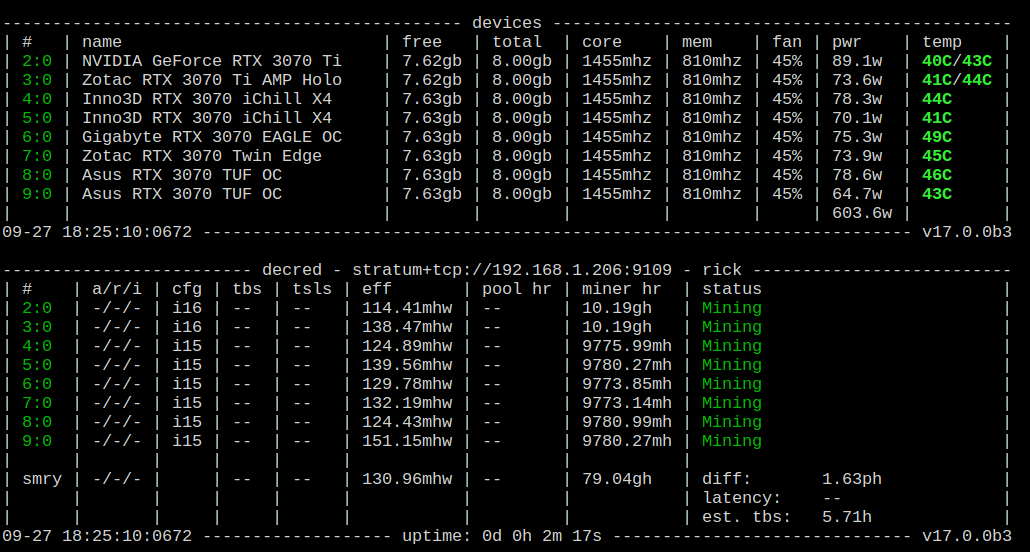1030x552 pixels.
Task: Click the 9773.14mh miner hashrate
Action: 627,403
